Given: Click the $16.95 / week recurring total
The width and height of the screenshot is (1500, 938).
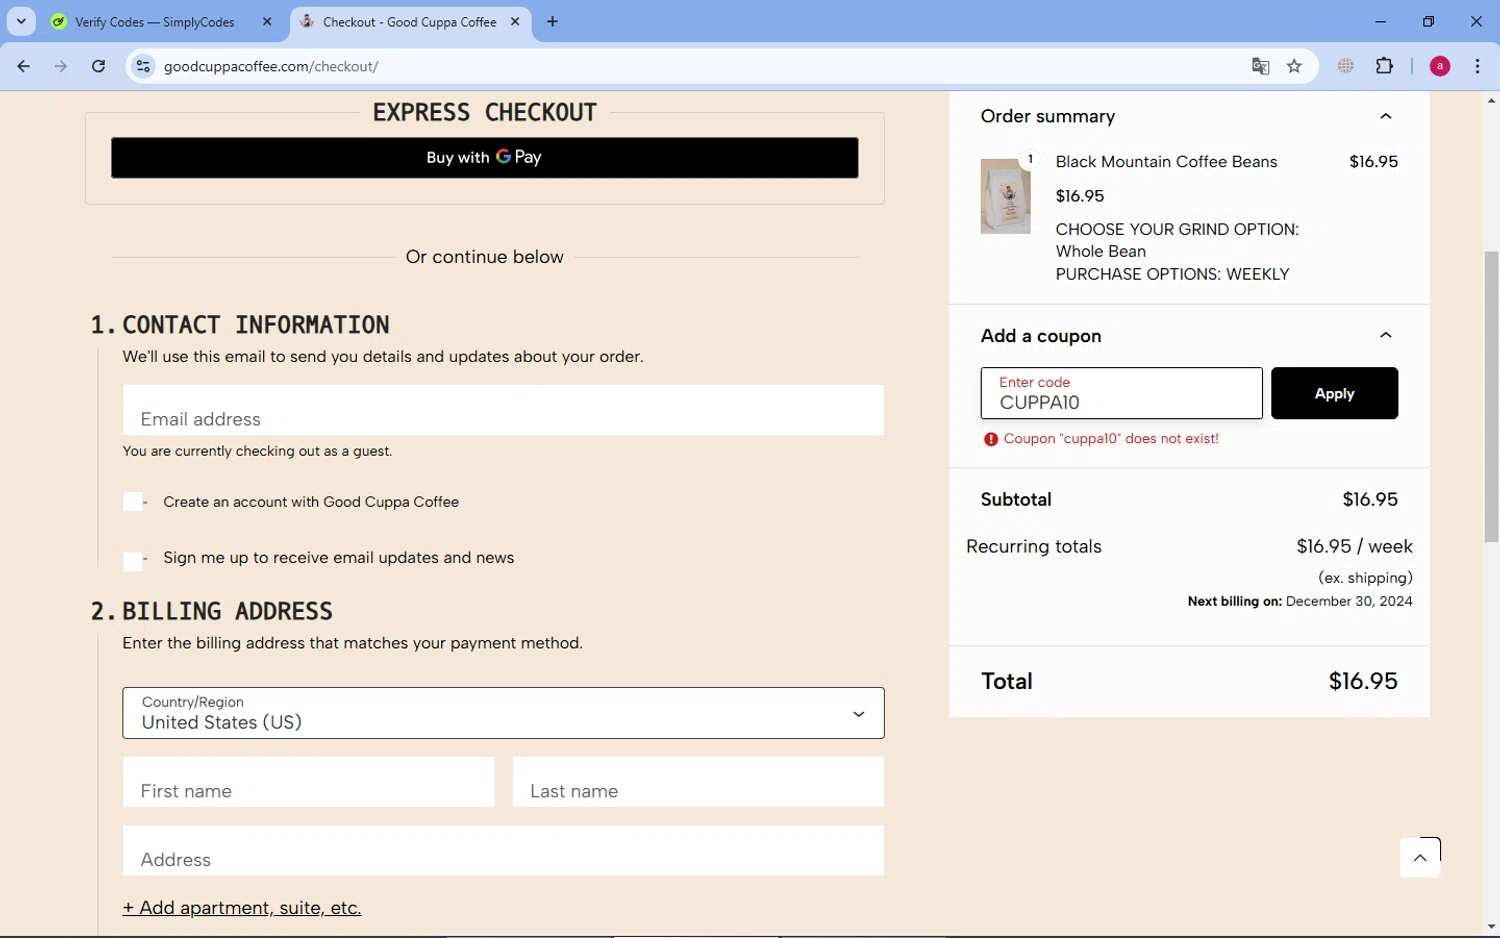Looking at the screenshot, I should pyautogui.click(x=1354, y=546).
